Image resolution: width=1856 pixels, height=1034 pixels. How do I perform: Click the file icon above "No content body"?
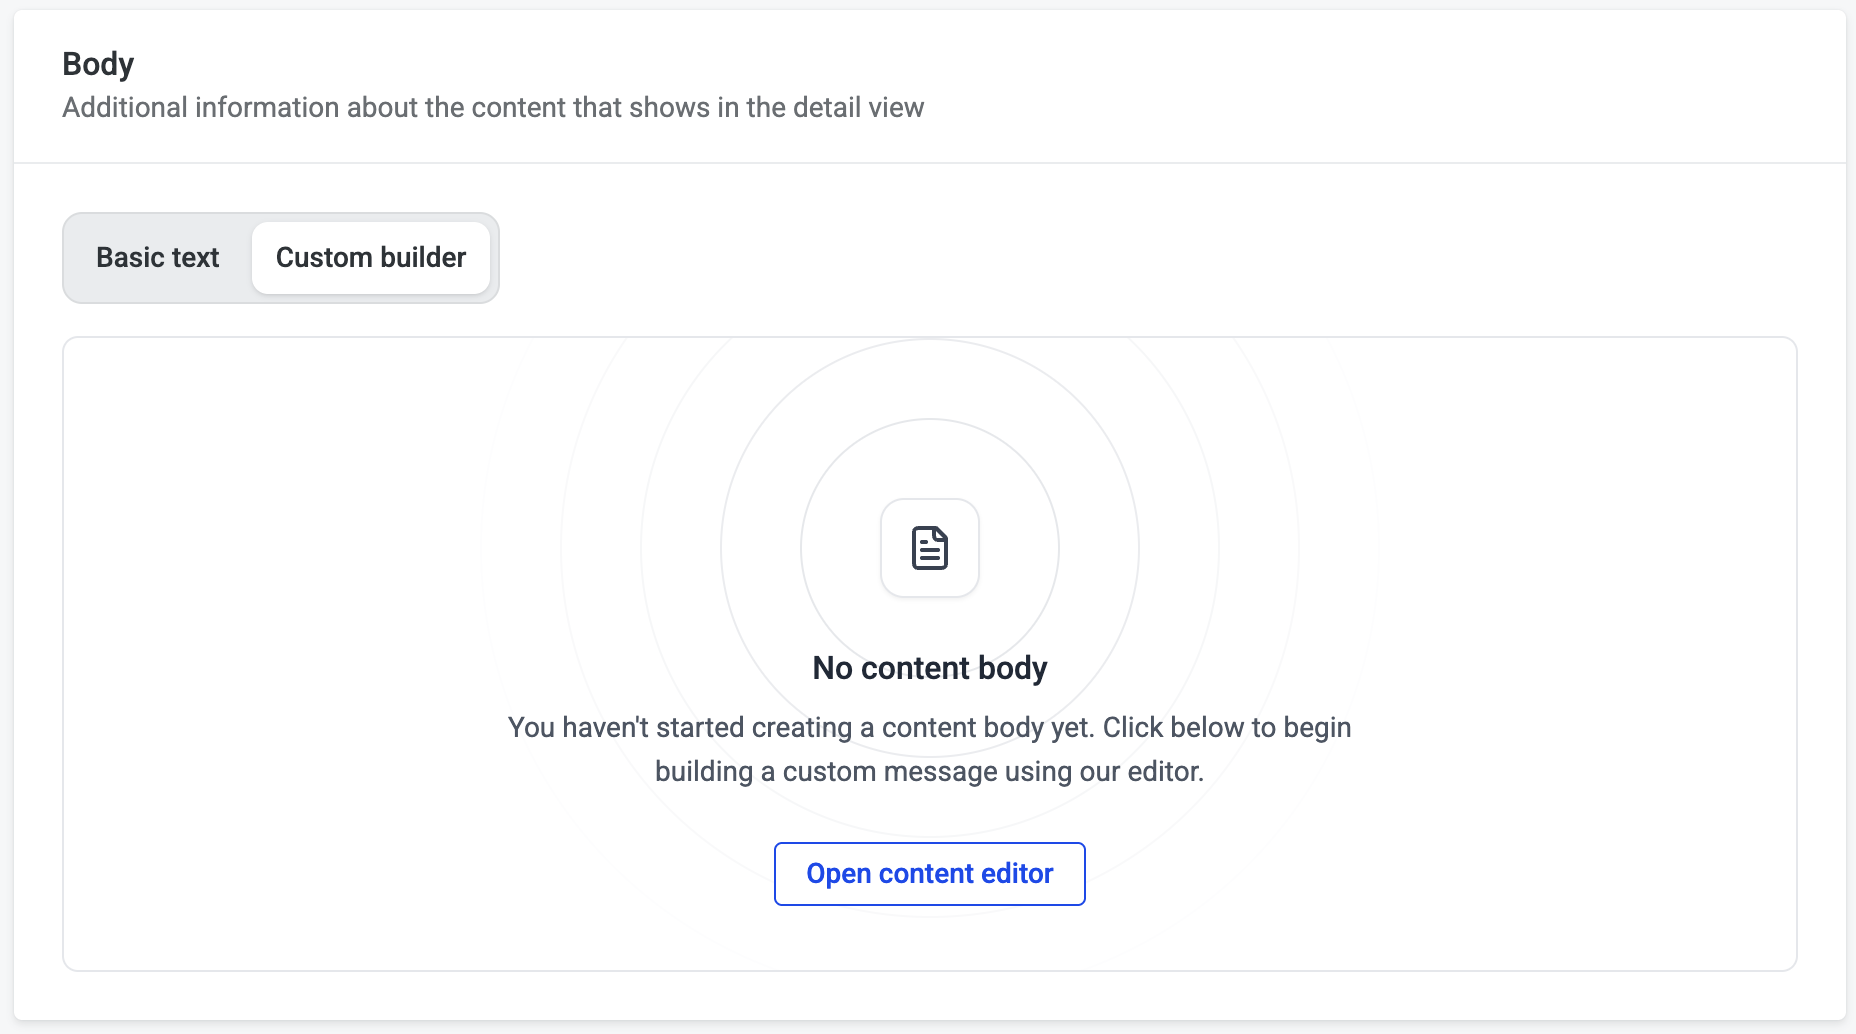tap(929, 548)
